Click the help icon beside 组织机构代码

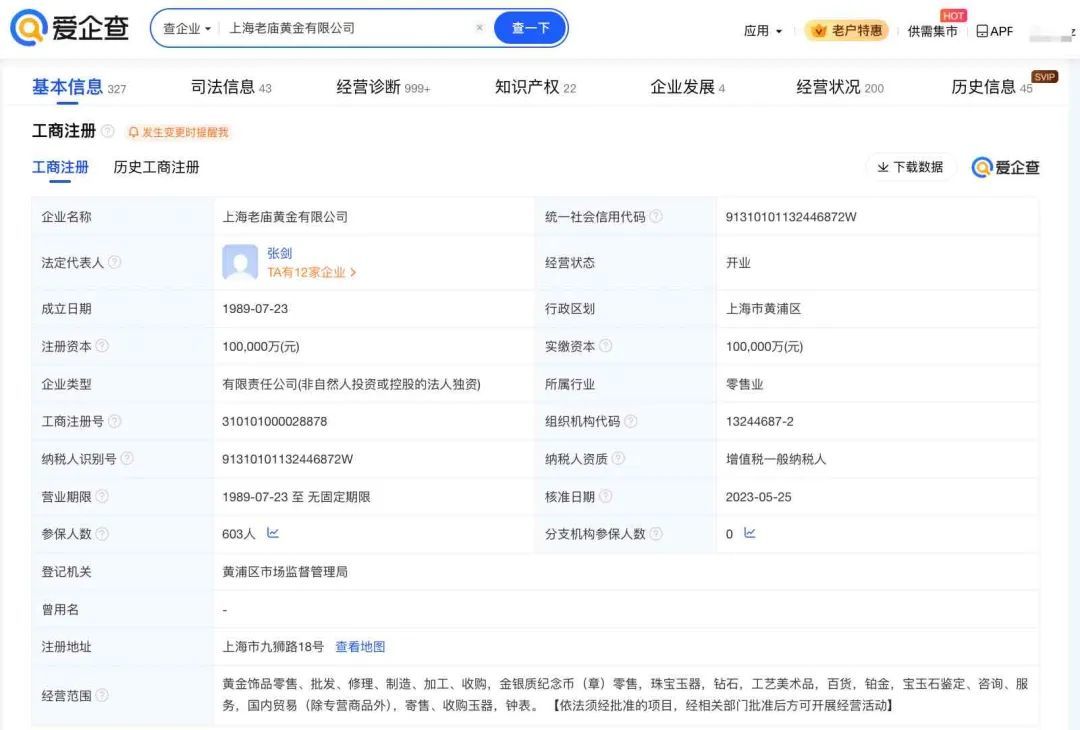630,421
